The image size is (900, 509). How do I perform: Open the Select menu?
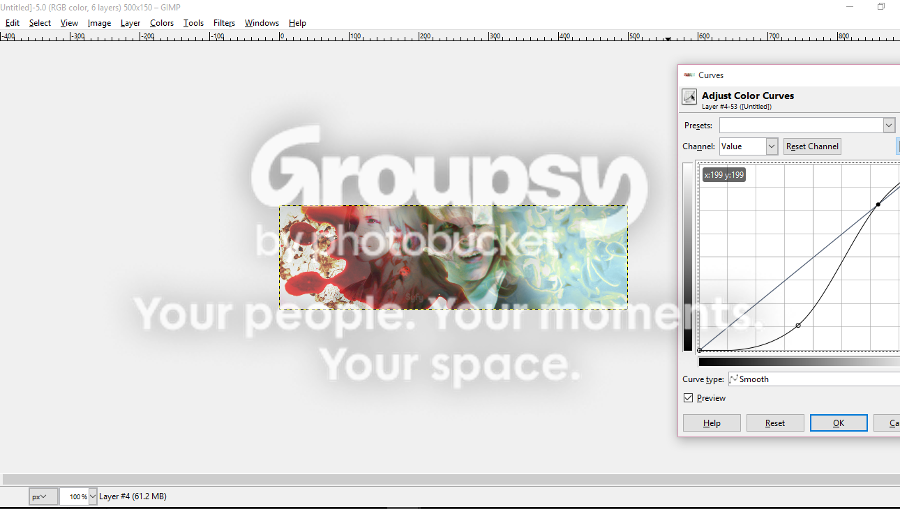click(40, 23)
